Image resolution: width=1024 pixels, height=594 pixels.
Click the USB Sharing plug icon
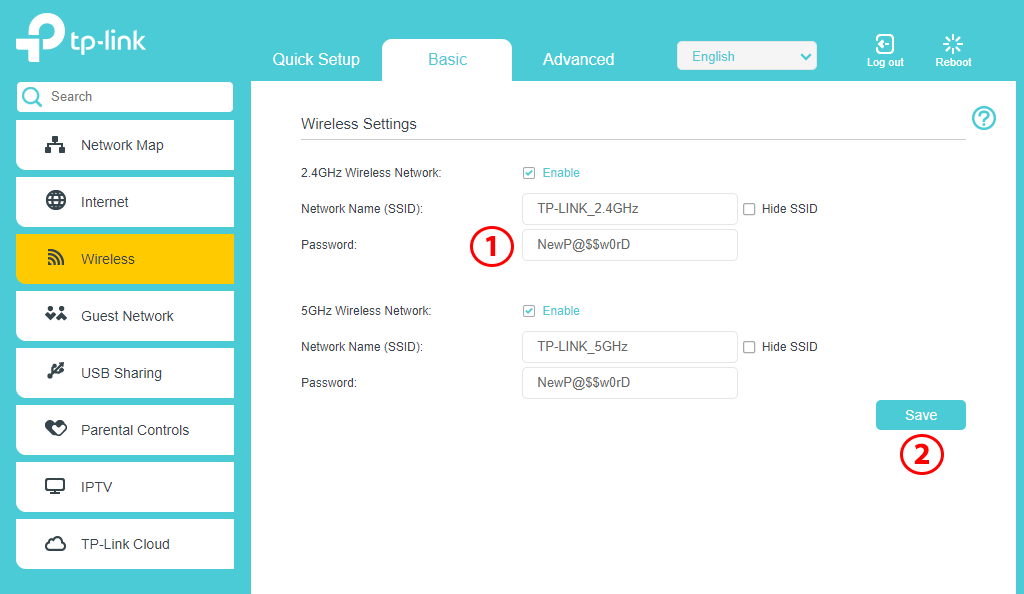coord(56,371)
